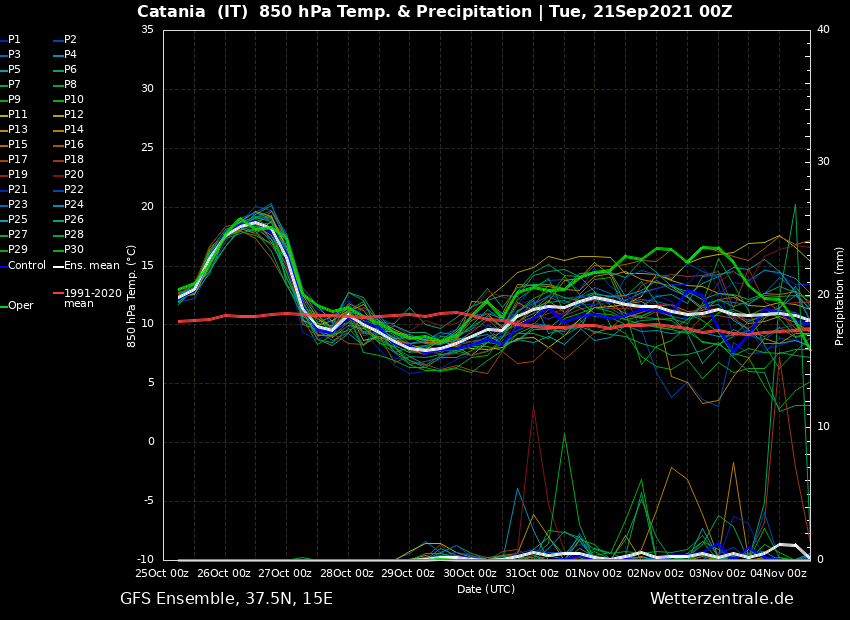Click the P18 legend label
Image resolution: width=850 pixels, height=620 pixels.
coord(74,160)
